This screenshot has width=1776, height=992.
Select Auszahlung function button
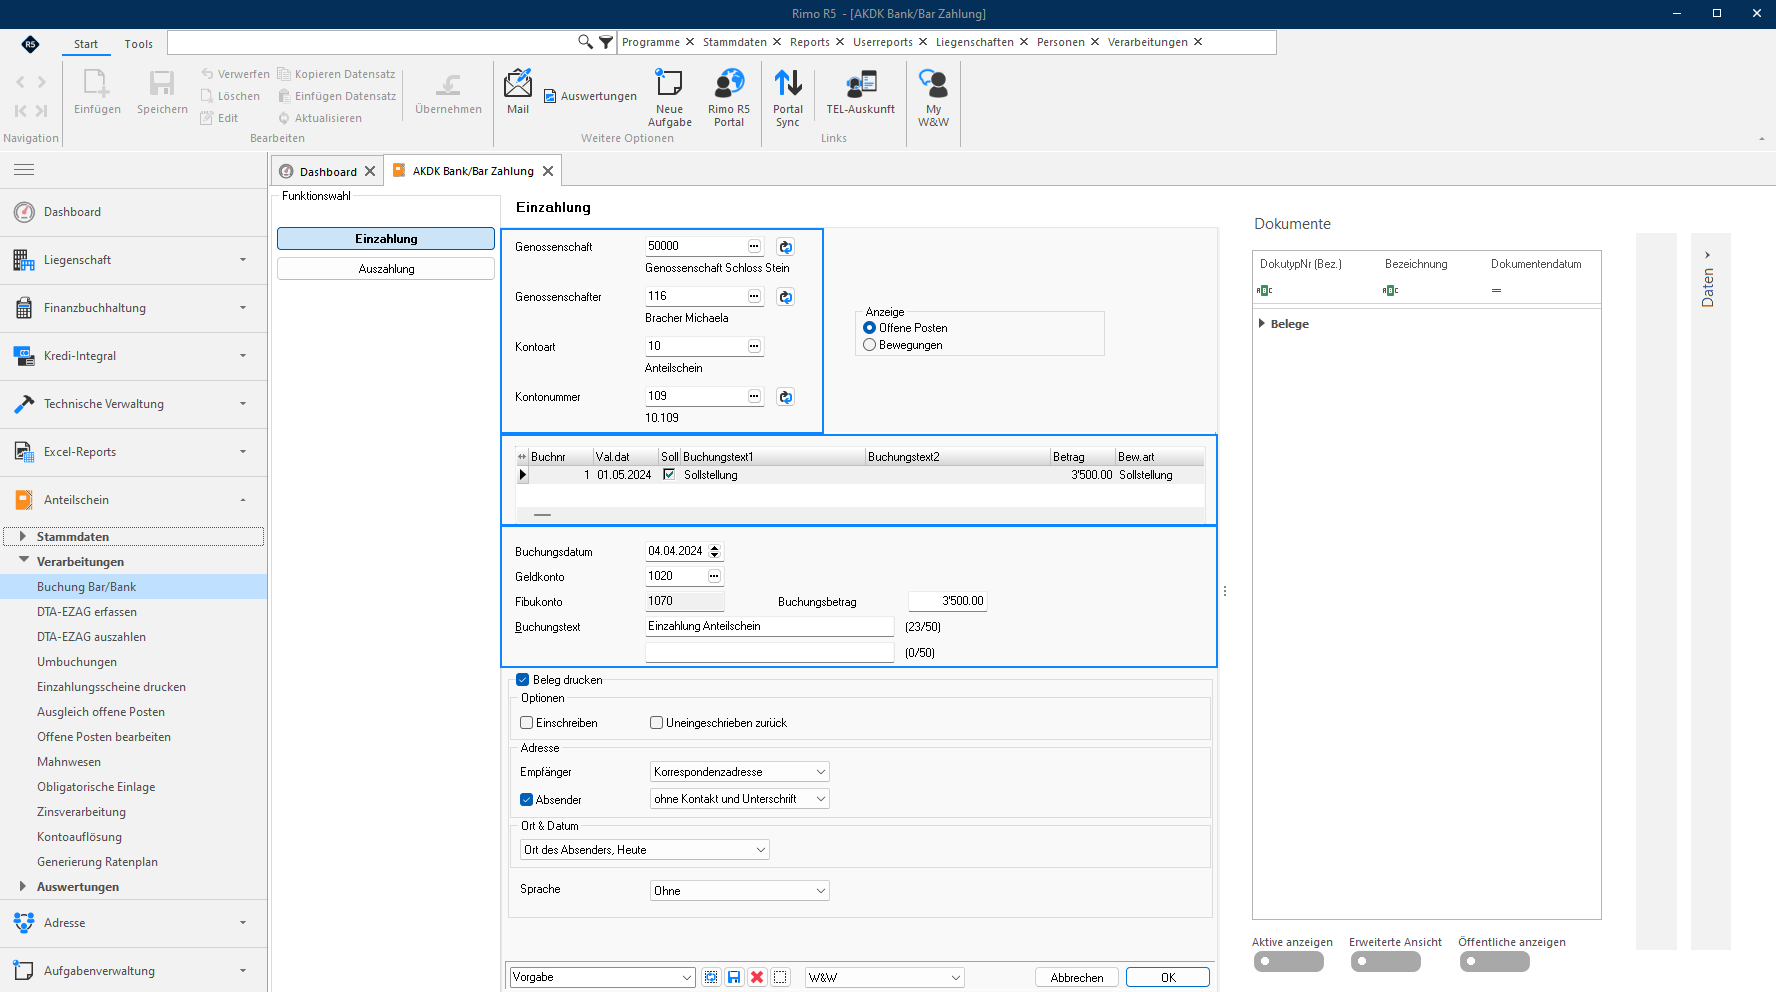pos(386,269)
